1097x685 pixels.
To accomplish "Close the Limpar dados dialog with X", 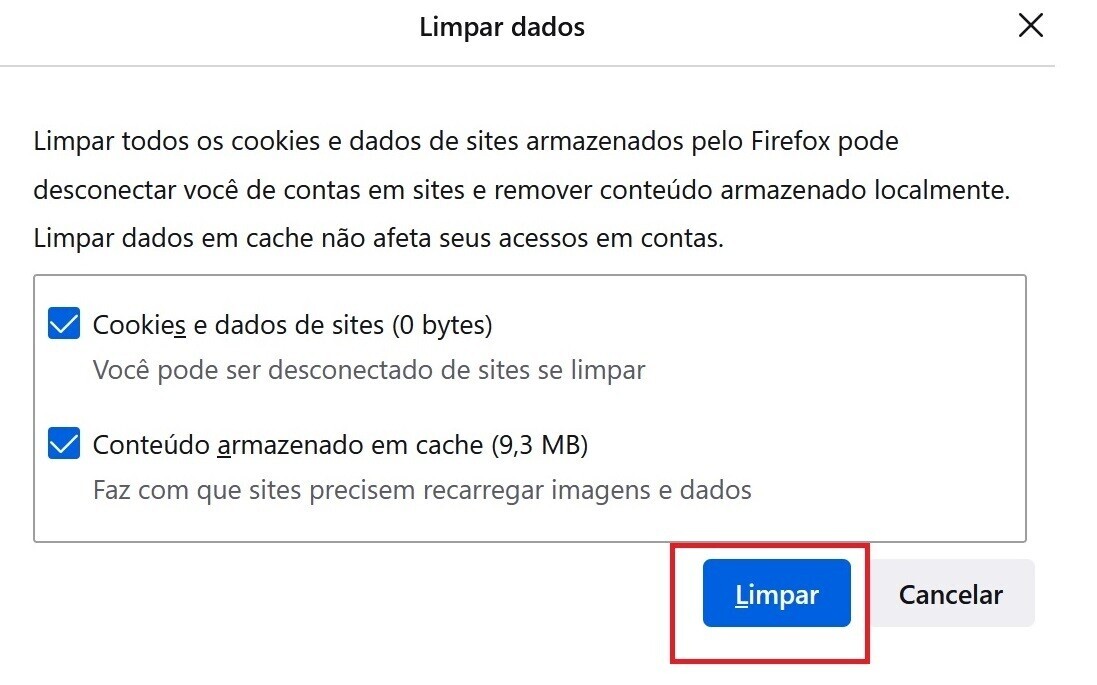I will pyautogui.click(x=1030, y=27).
